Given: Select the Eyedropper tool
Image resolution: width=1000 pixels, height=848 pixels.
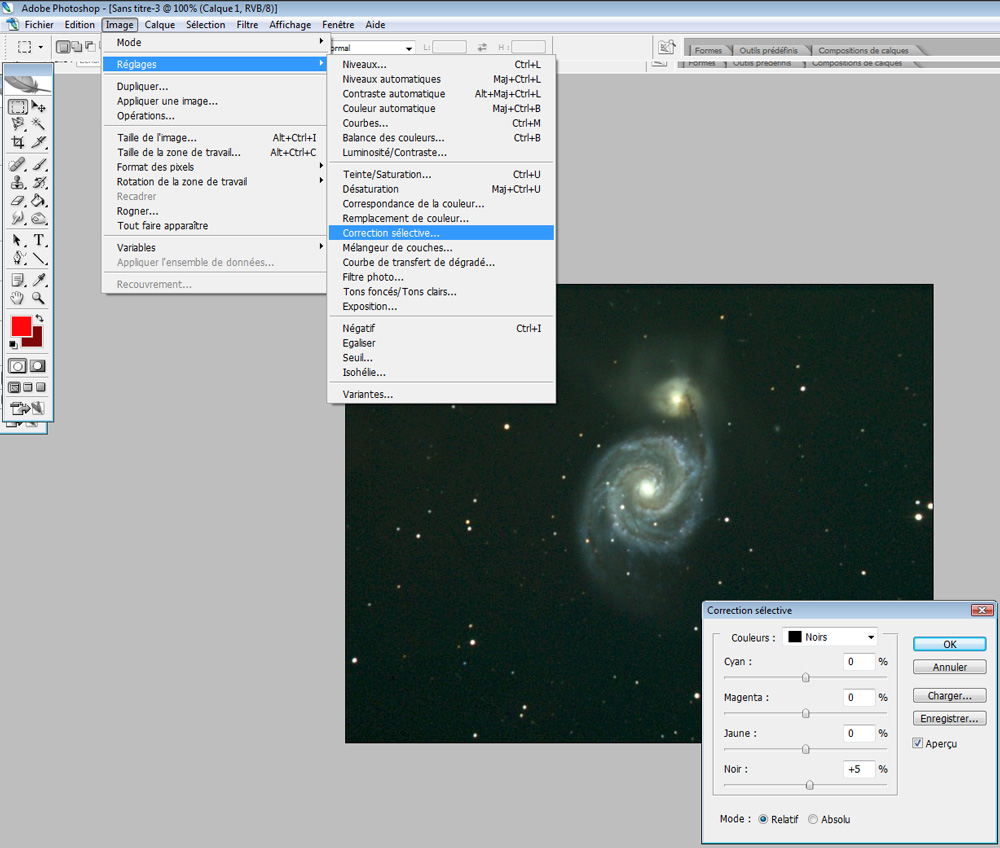Looking at the screenshot, I should (39, 279).
